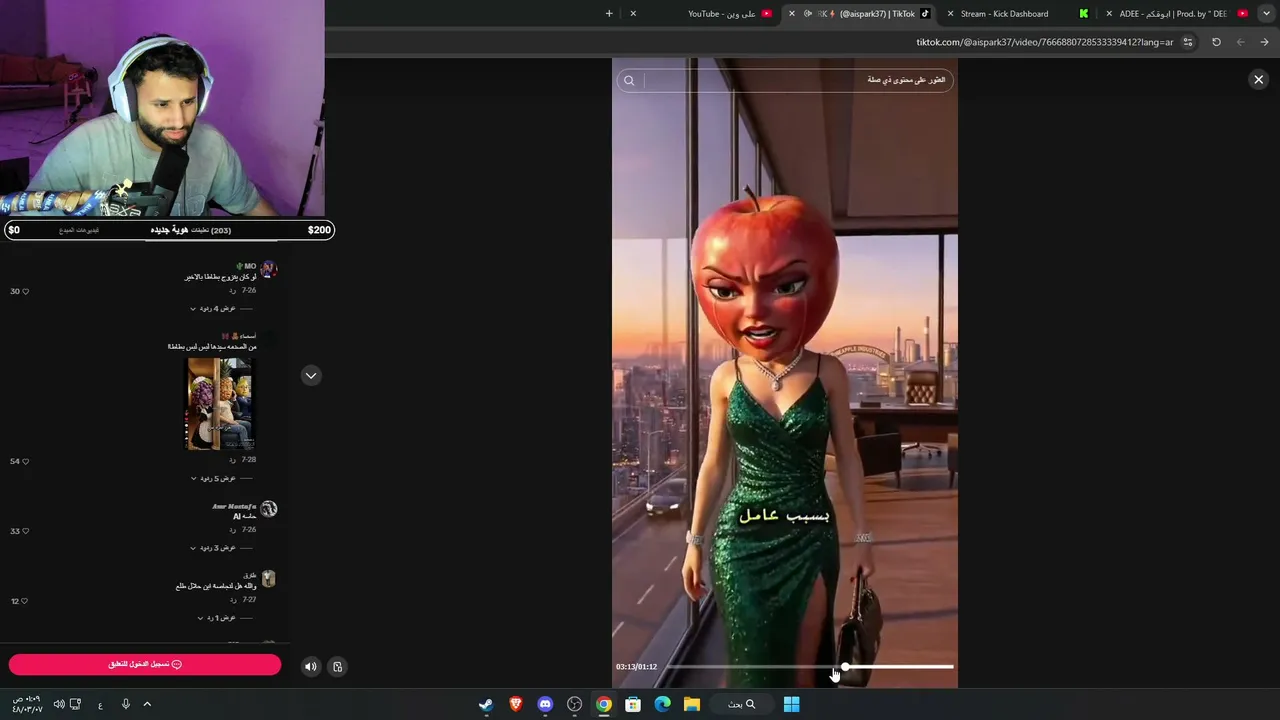The height and width of the screenshot is (720, 1280).
Task: Mute the TikTok video sound
Action: (x=310, y=667)
